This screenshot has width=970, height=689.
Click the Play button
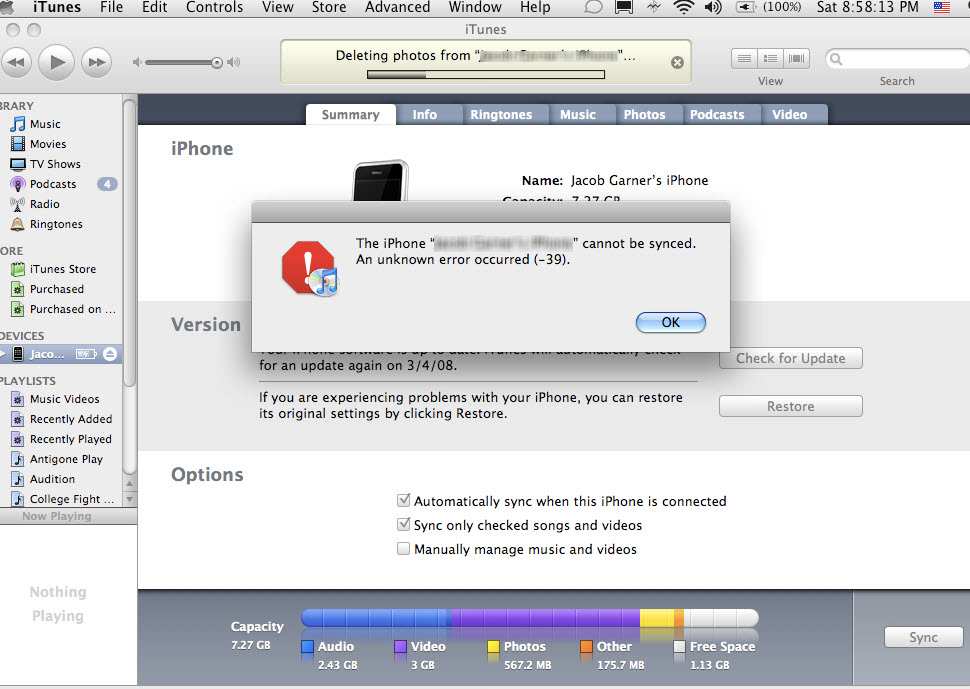click(x=56, y=62)
